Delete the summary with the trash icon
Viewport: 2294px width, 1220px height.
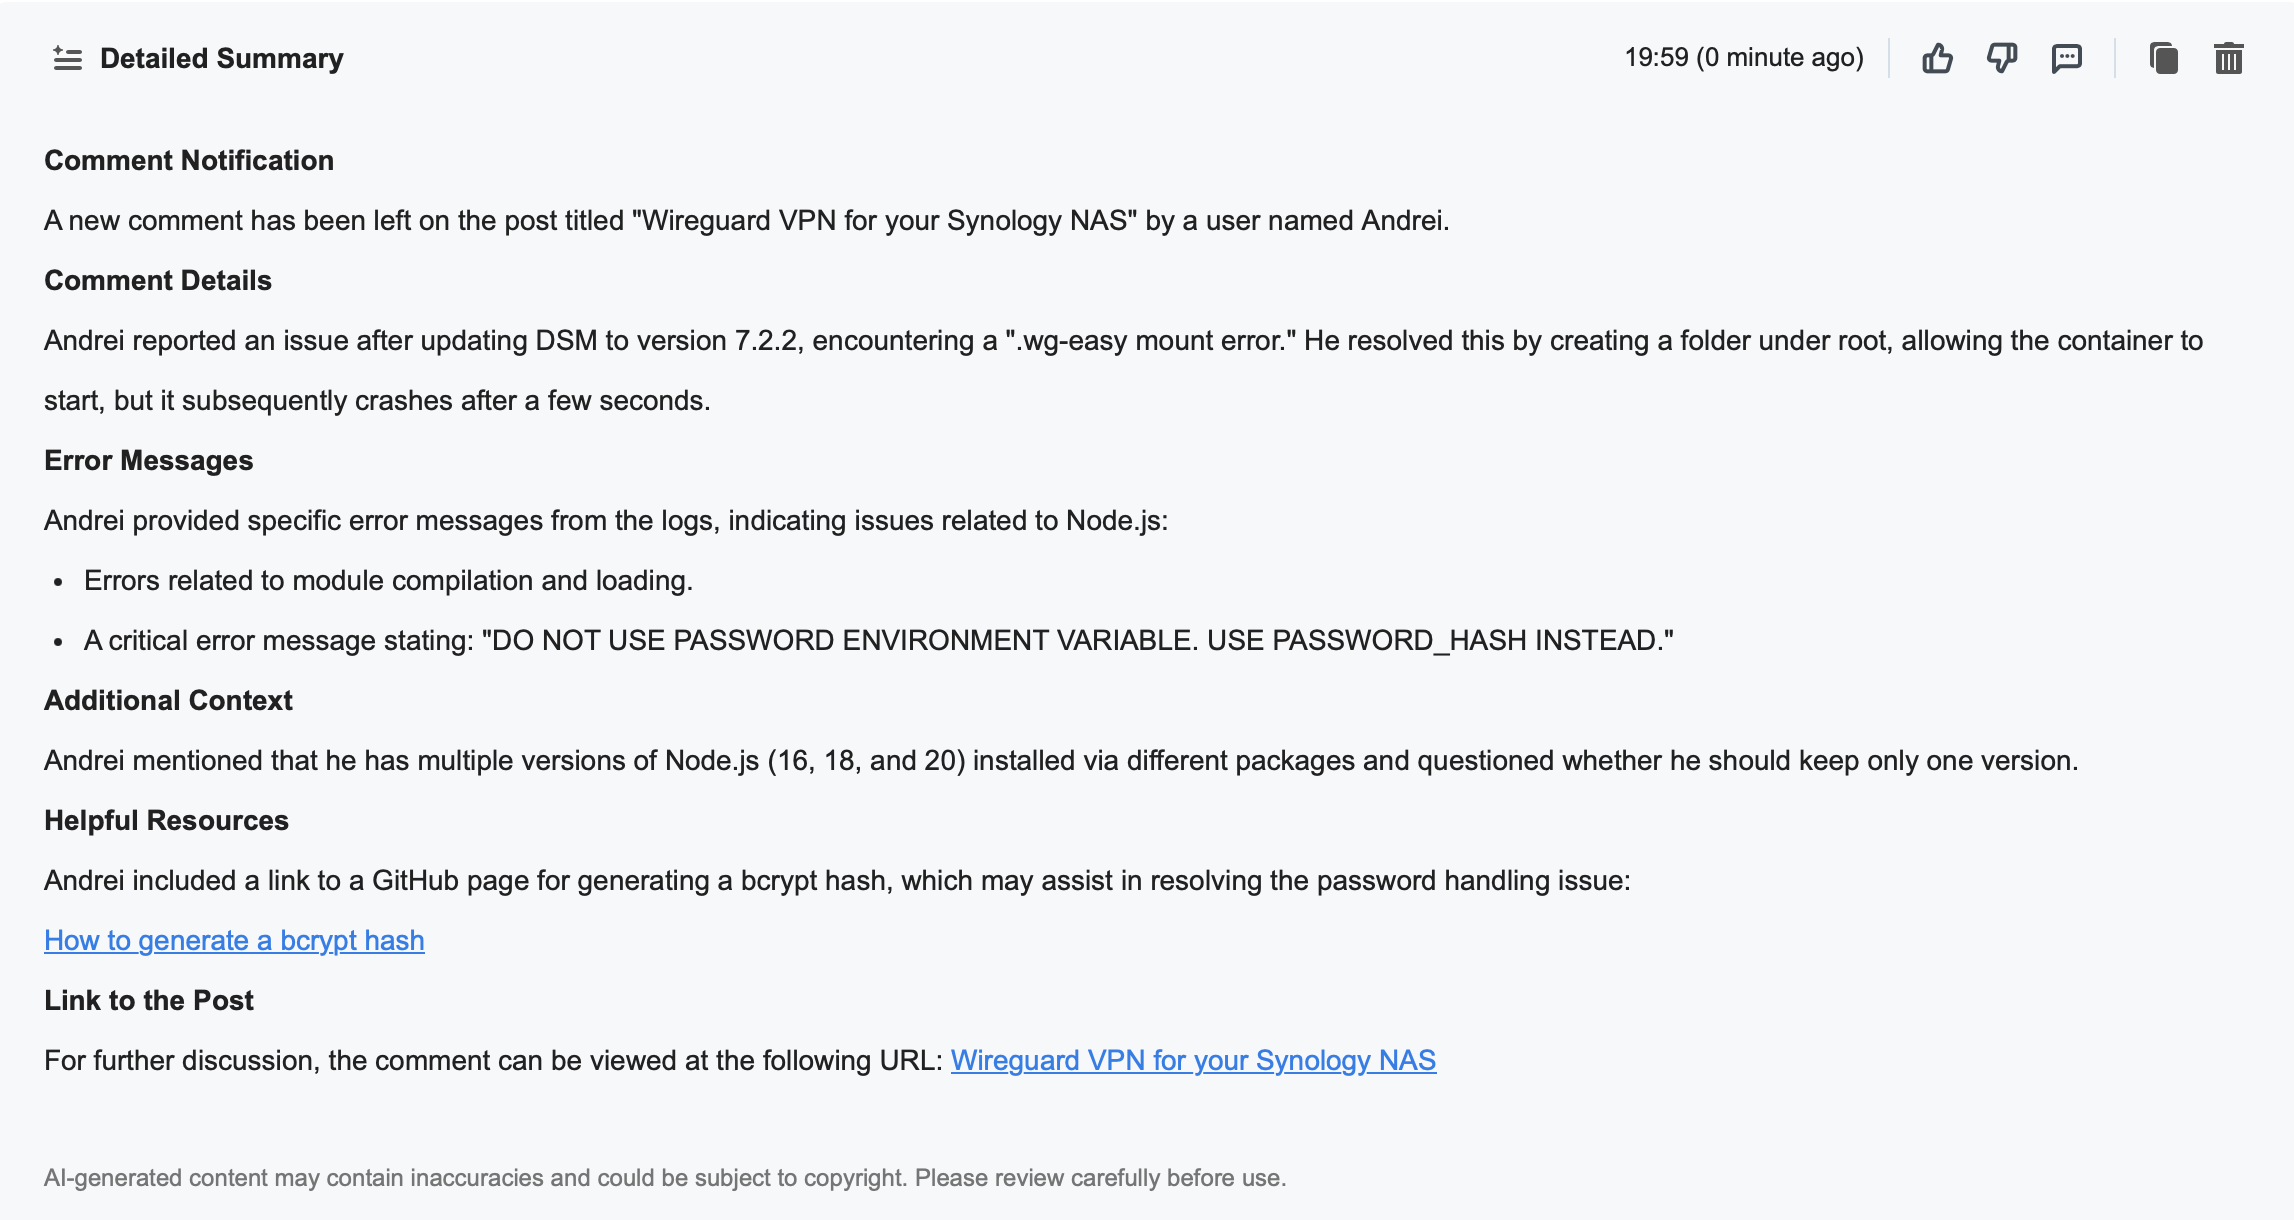[x=2228, y=59]
